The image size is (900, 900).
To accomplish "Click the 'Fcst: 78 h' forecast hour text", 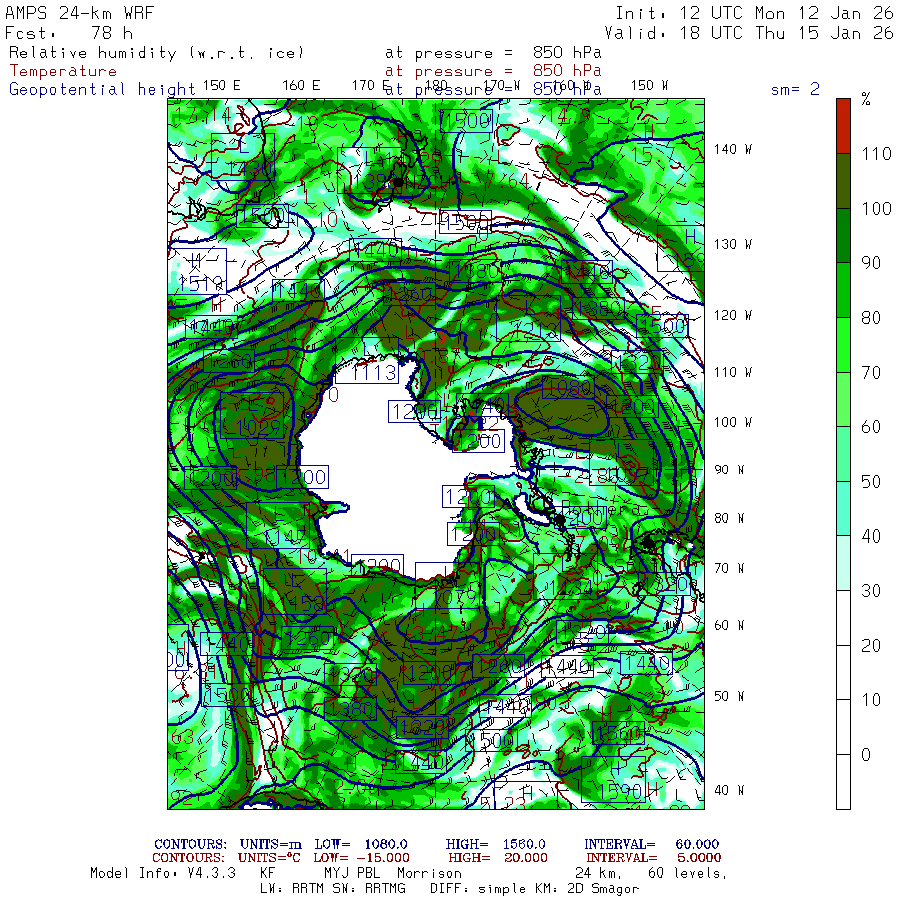I will click(69, 33).
